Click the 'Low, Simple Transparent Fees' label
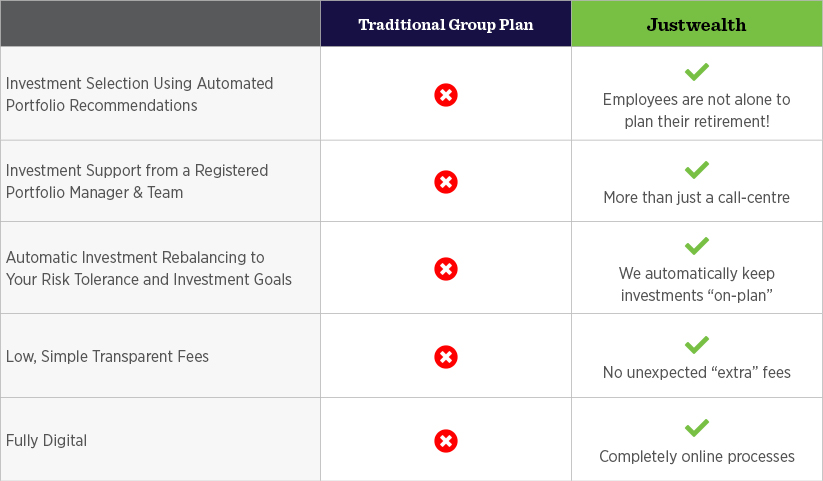Screen dimensions: 823x481 click(x=108, y=357)
